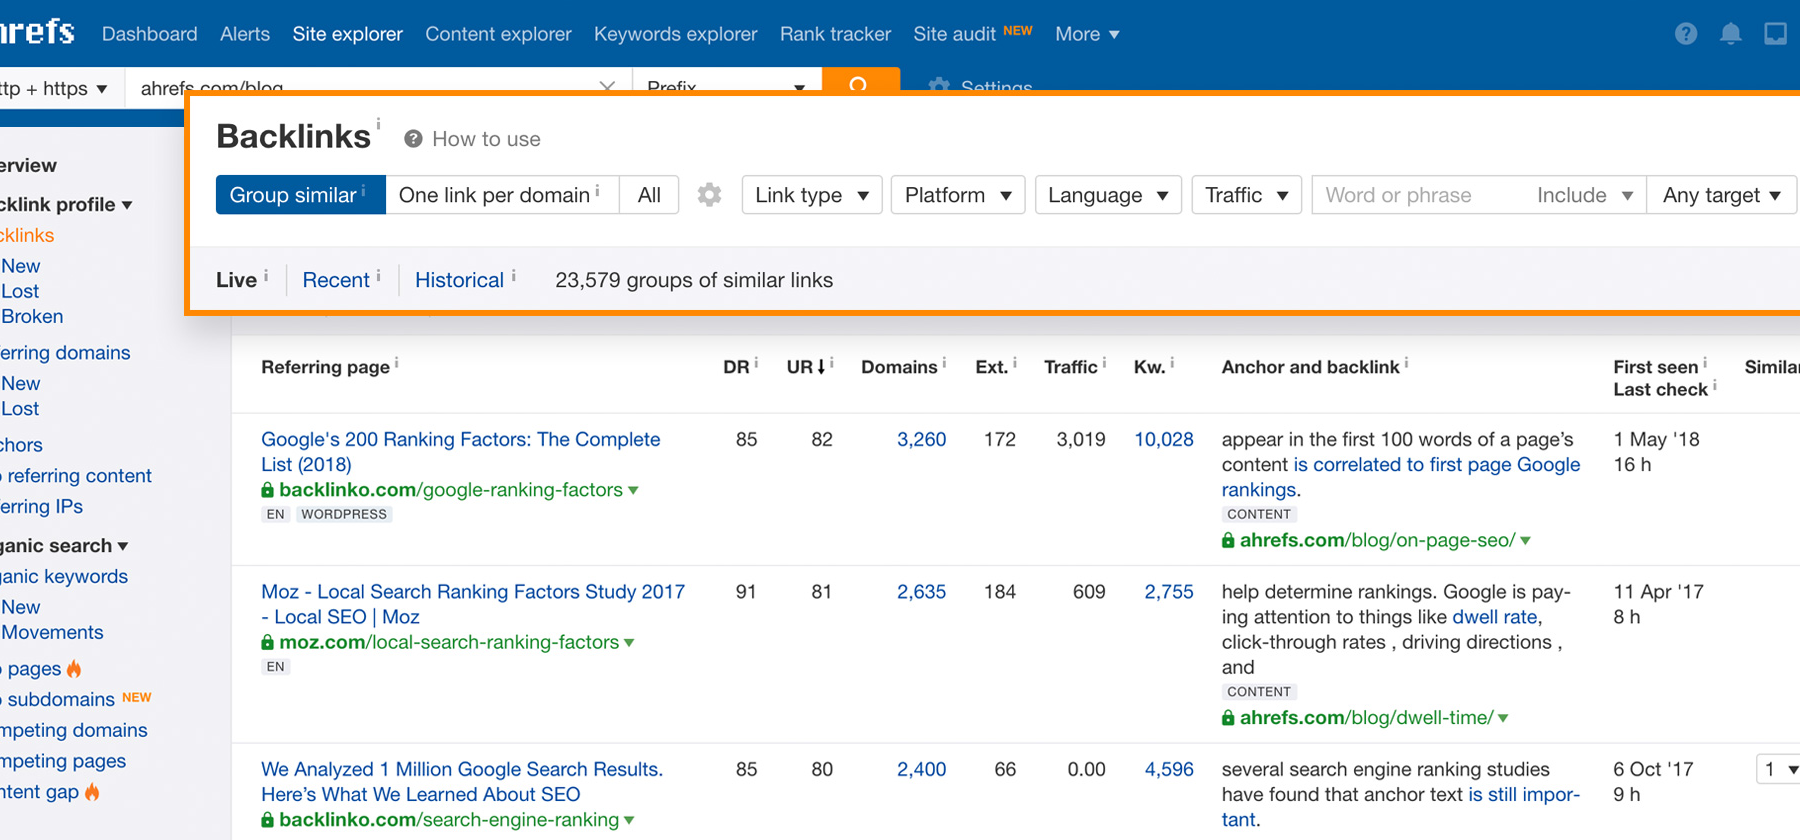
Task: Open the Link type dropdown
Action: tap(812, 195)
